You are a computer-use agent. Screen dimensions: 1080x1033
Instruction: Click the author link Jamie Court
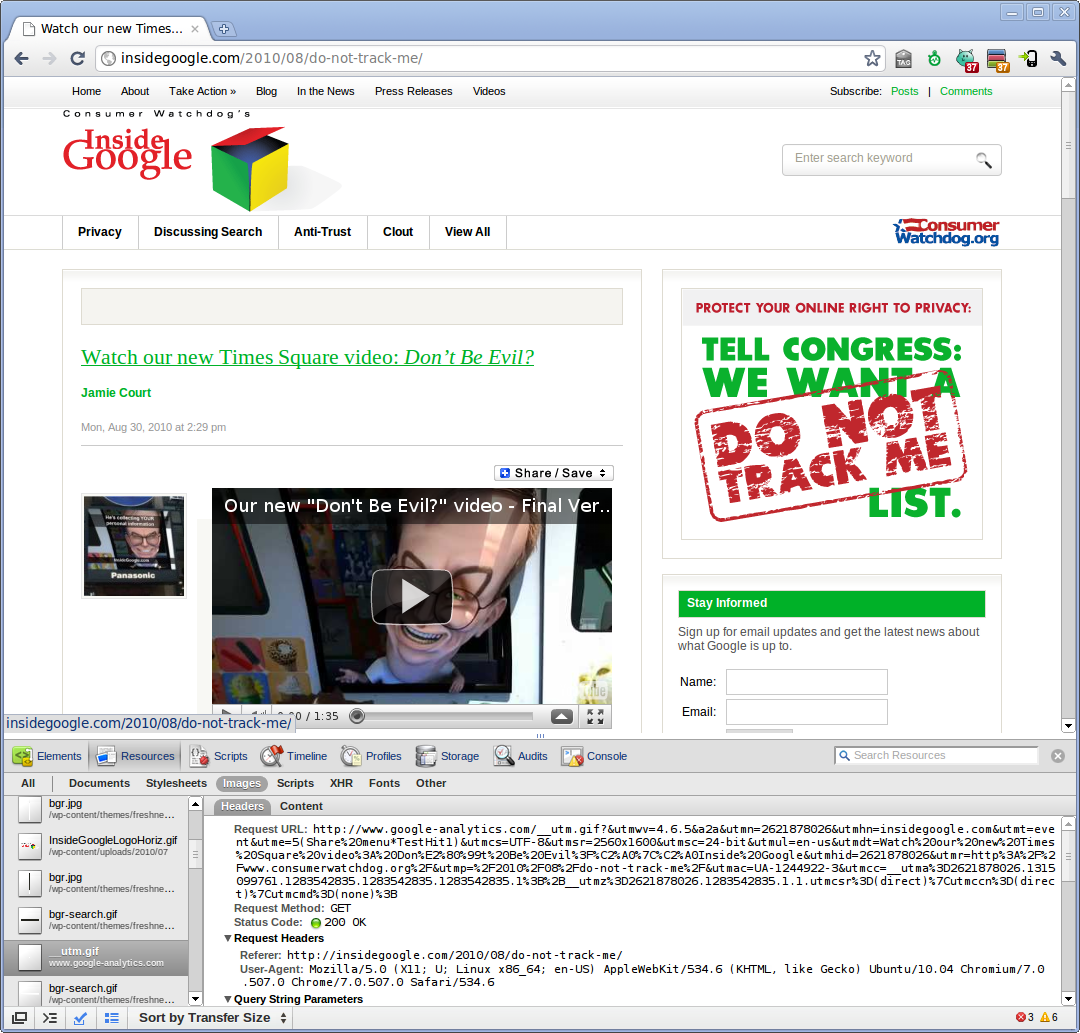pyautogui.click(x=116, y=393)
